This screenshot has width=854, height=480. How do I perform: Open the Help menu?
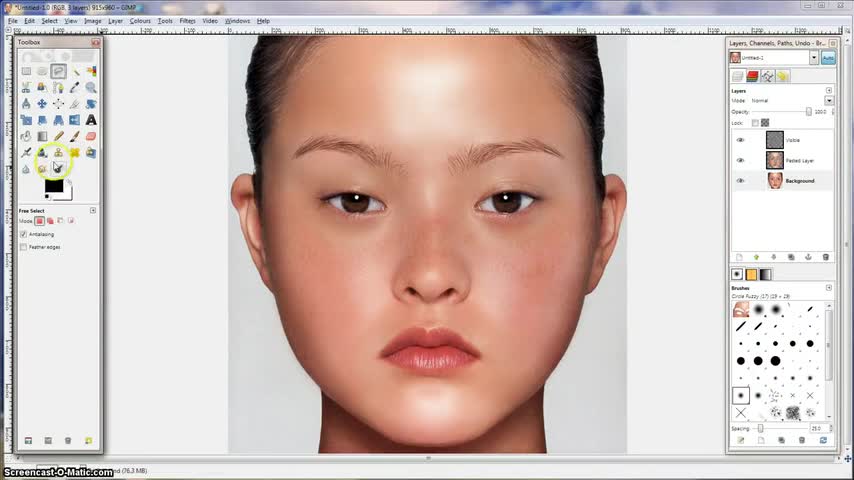click(263, 21)
